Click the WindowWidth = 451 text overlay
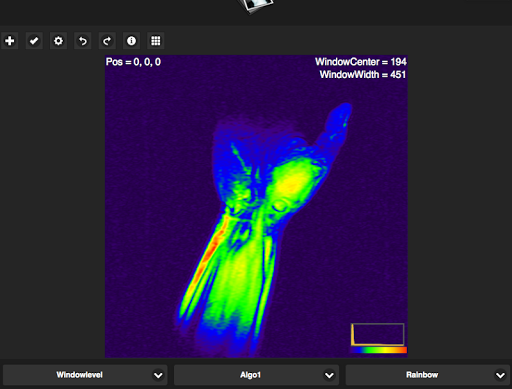Image resolution: width=512 pixels, height=389 pixels. point(363,74)
